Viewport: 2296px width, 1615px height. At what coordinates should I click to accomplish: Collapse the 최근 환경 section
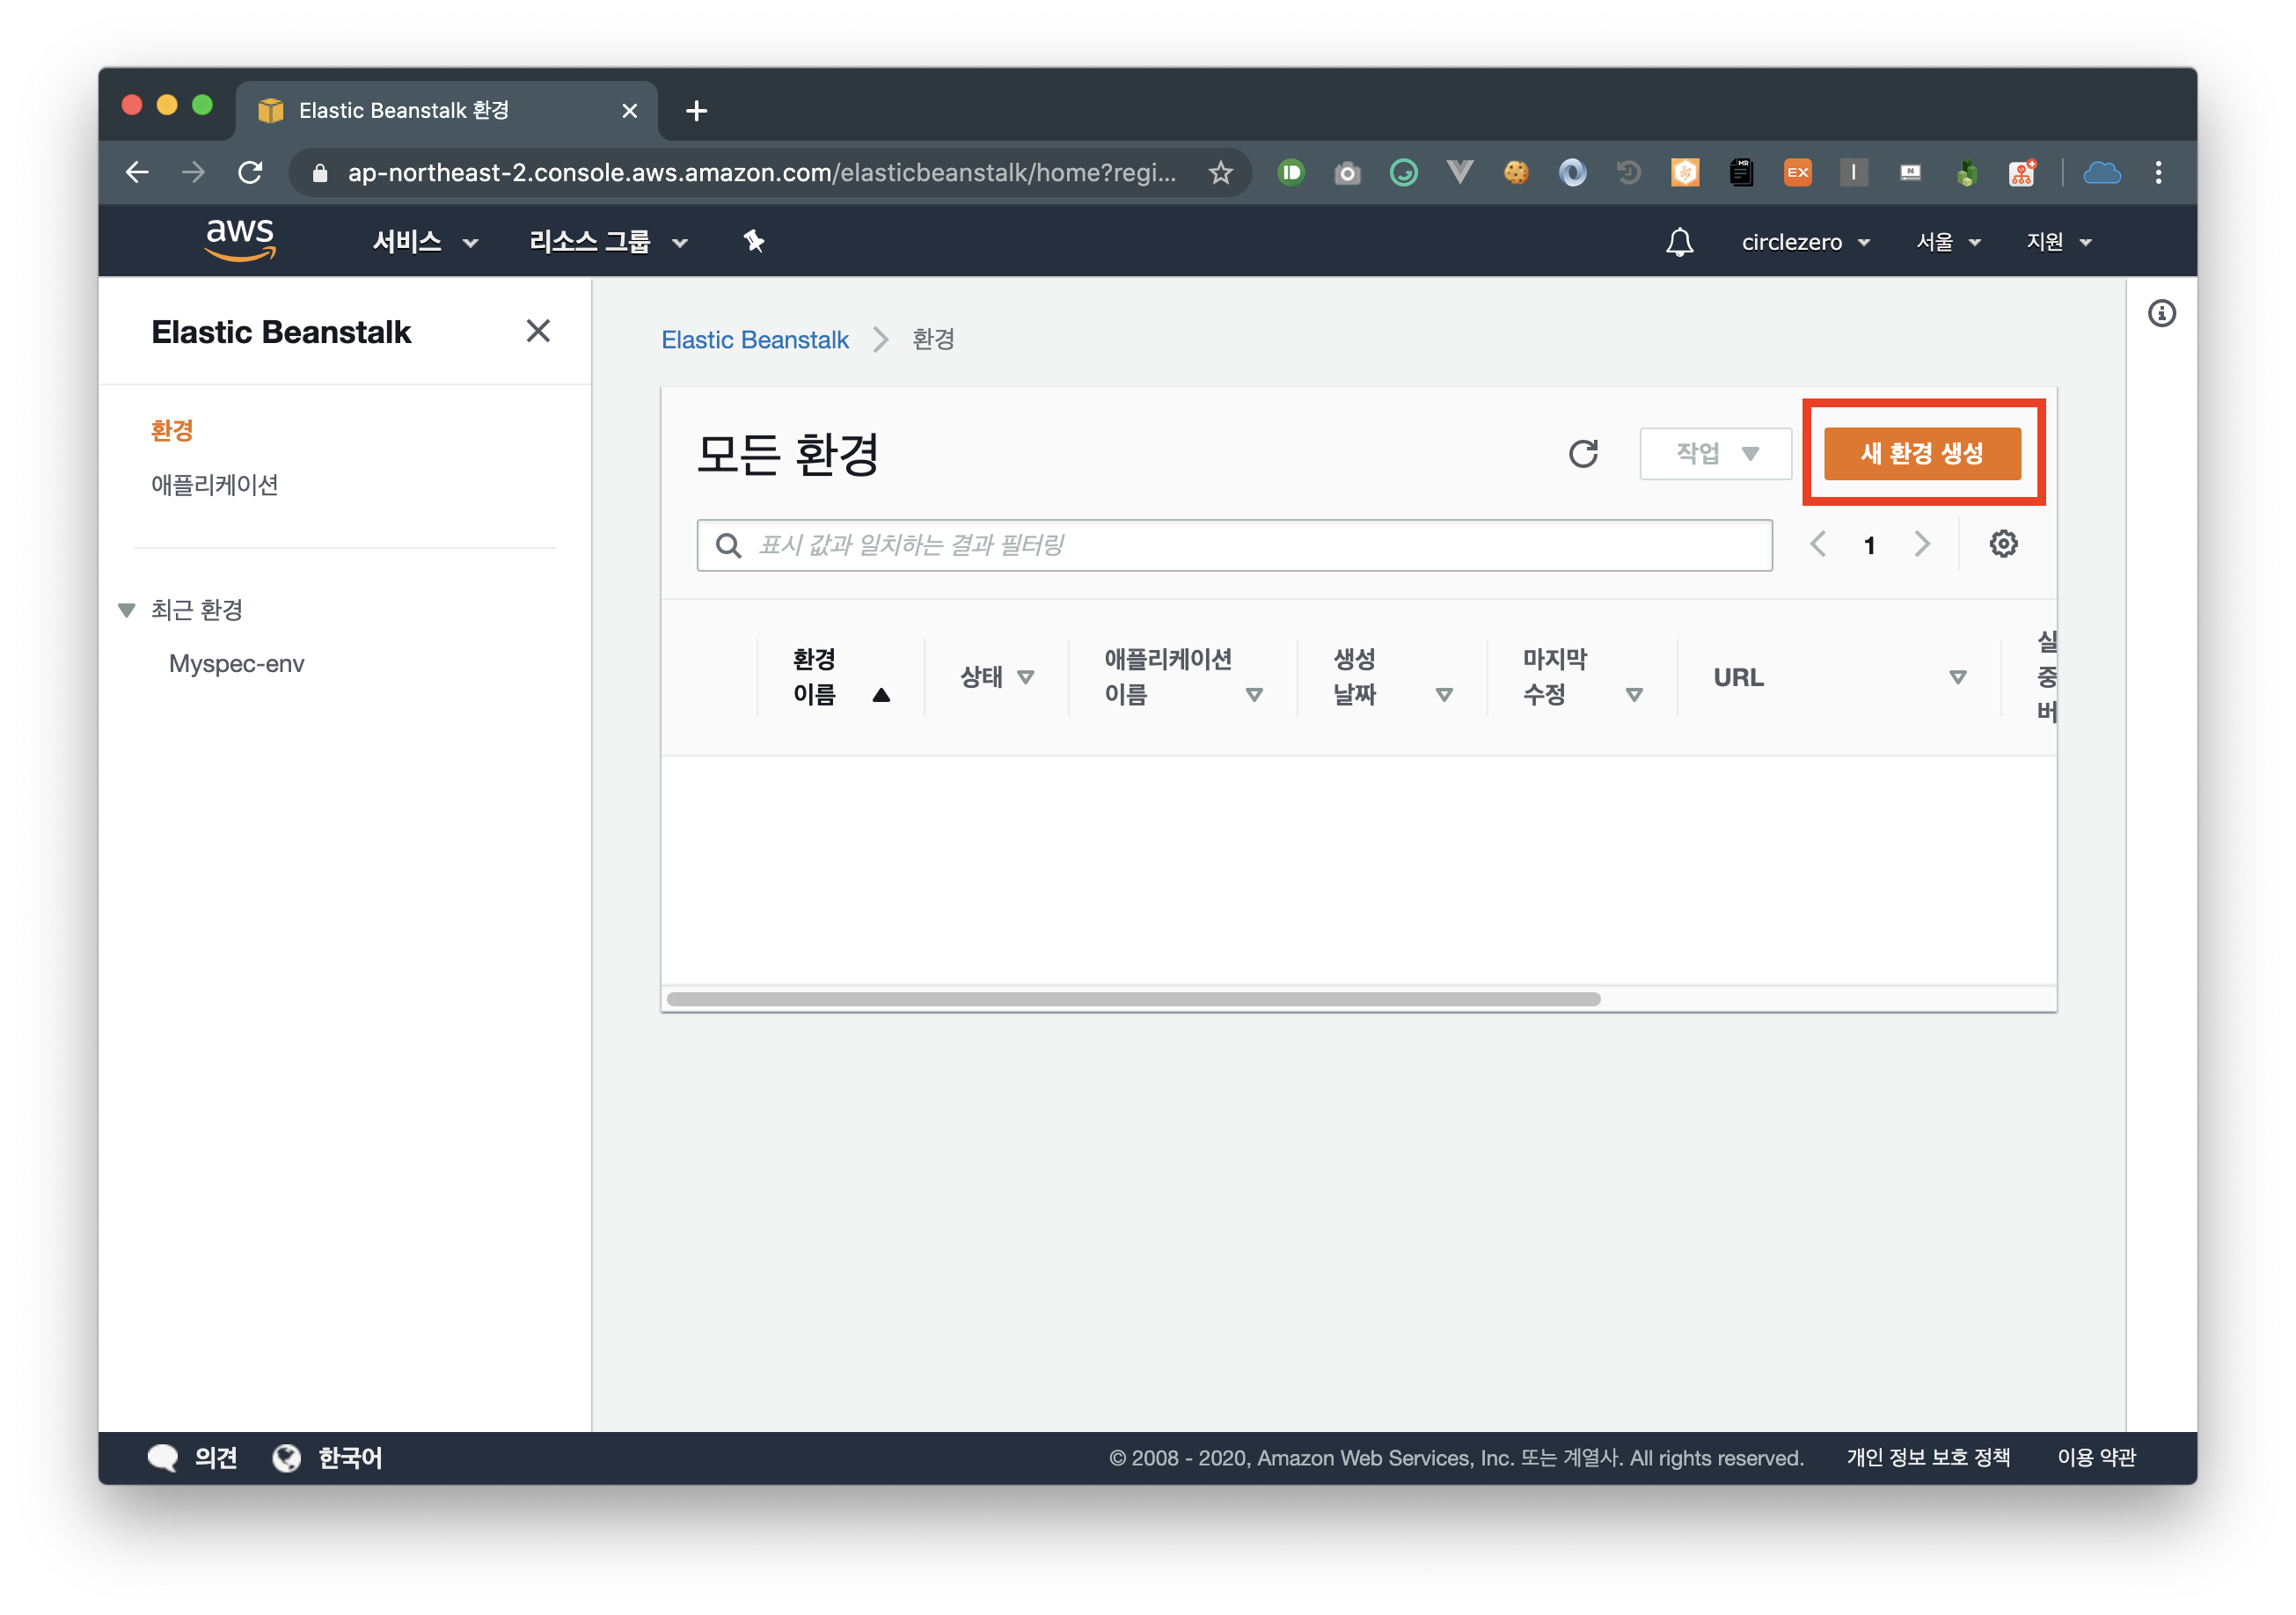tap(127, 610)
